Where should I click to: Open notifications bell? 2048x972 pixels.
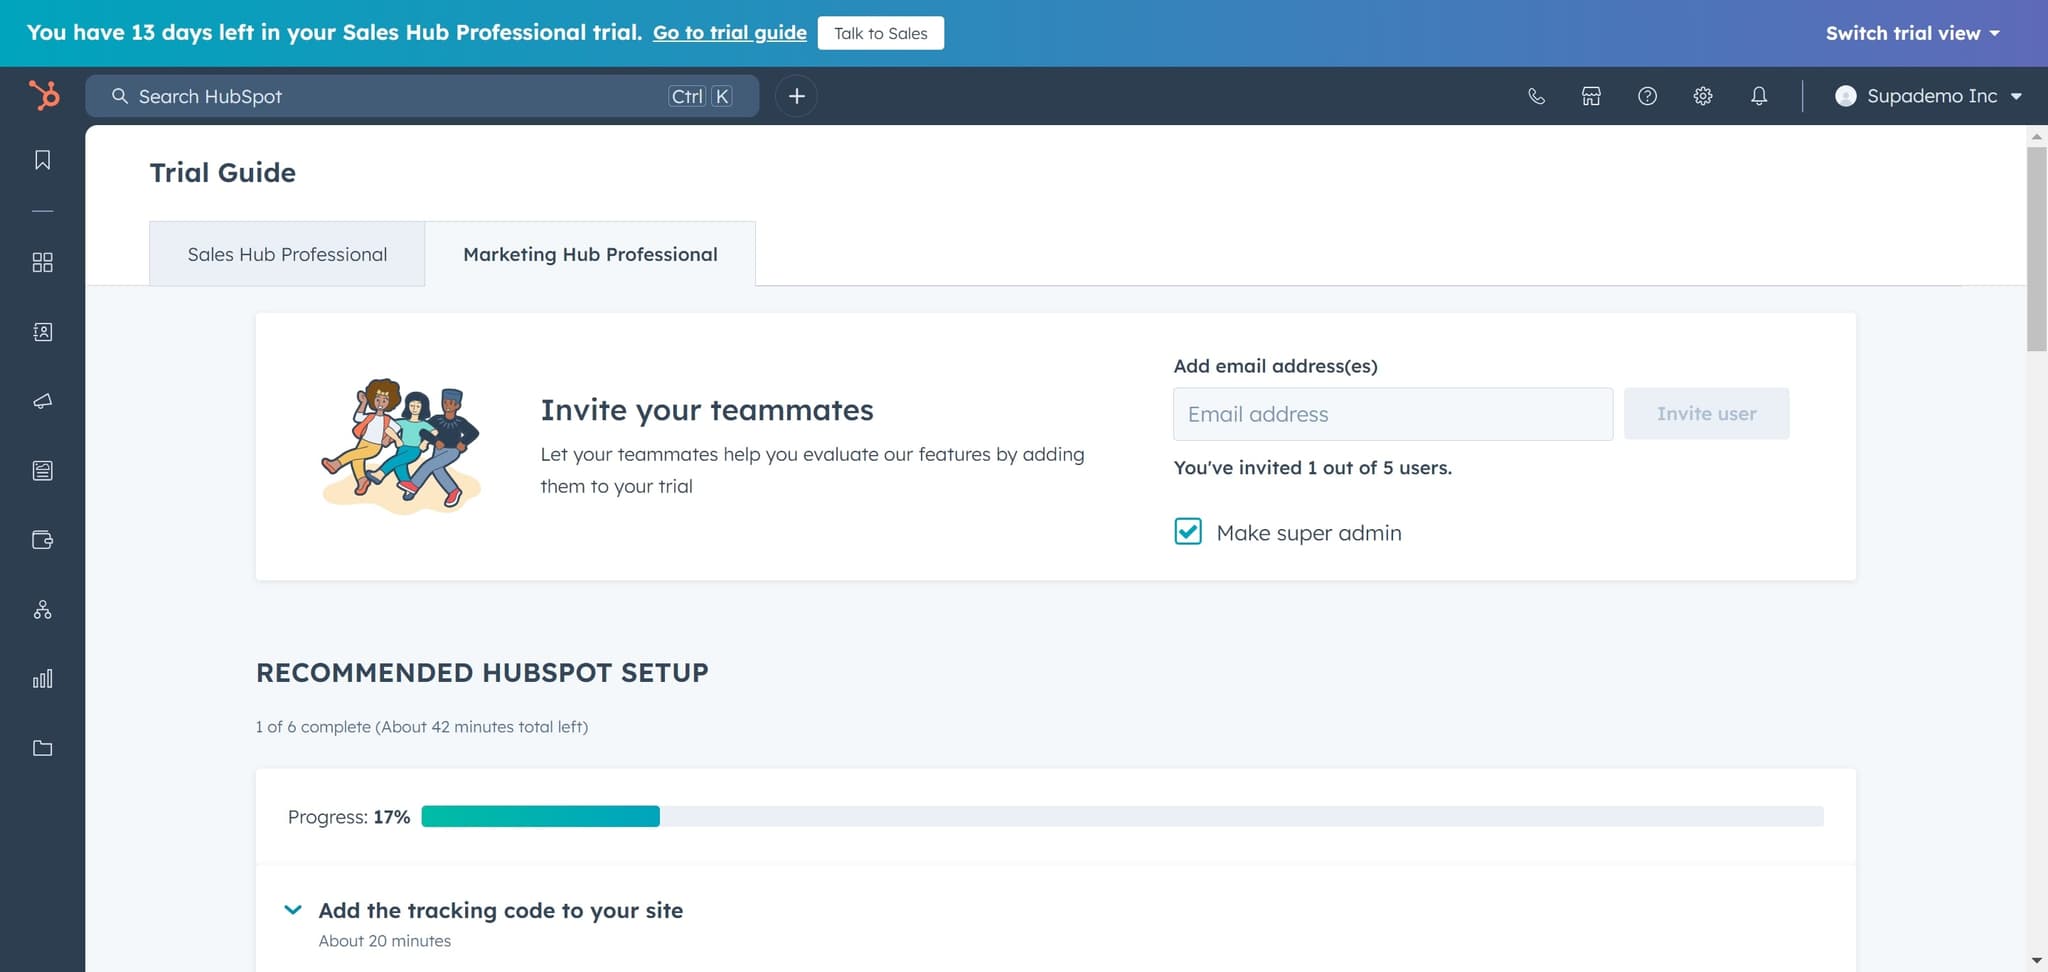[x=1759, y=95]
